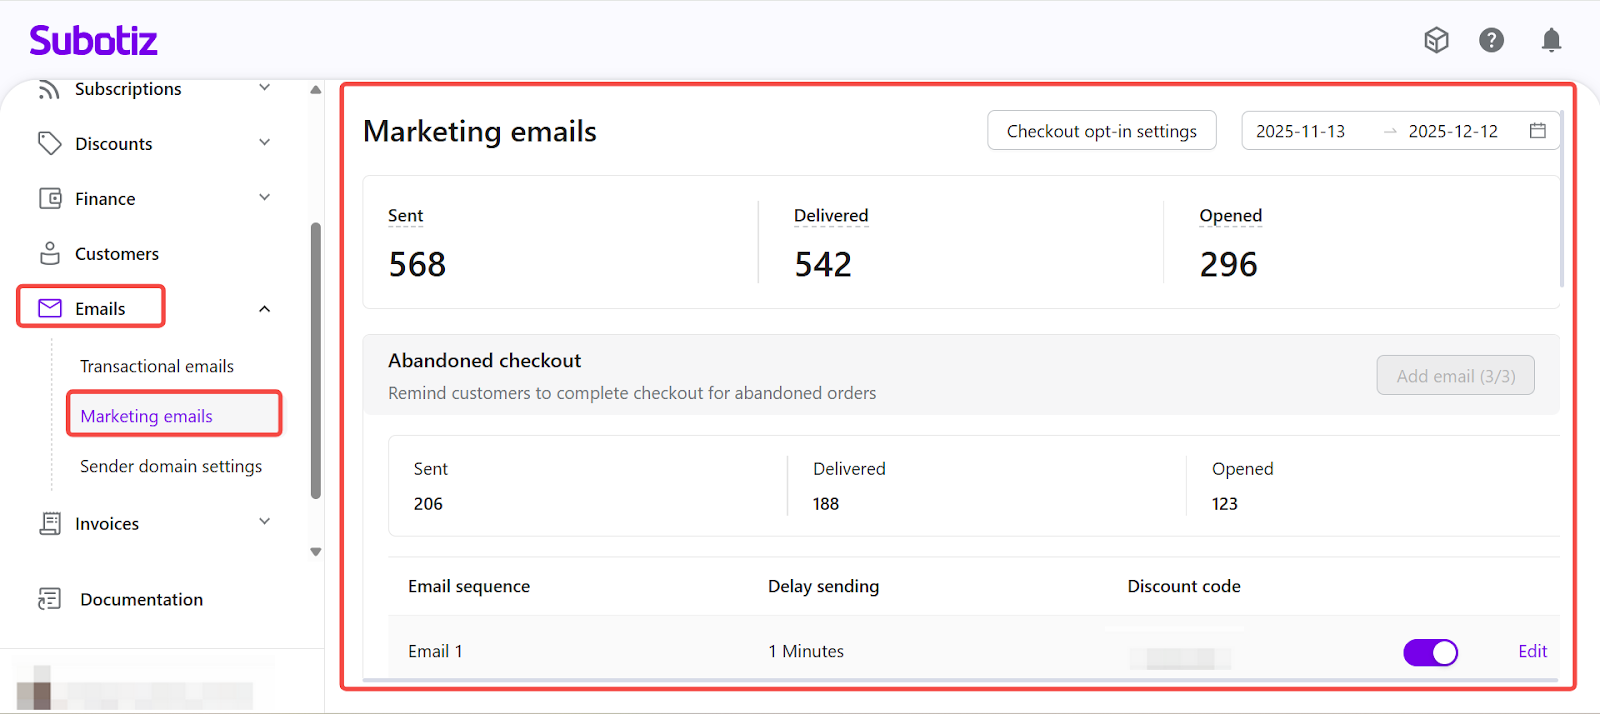
Task: Expand the Finance menu chevron
Action: [265, 198]
